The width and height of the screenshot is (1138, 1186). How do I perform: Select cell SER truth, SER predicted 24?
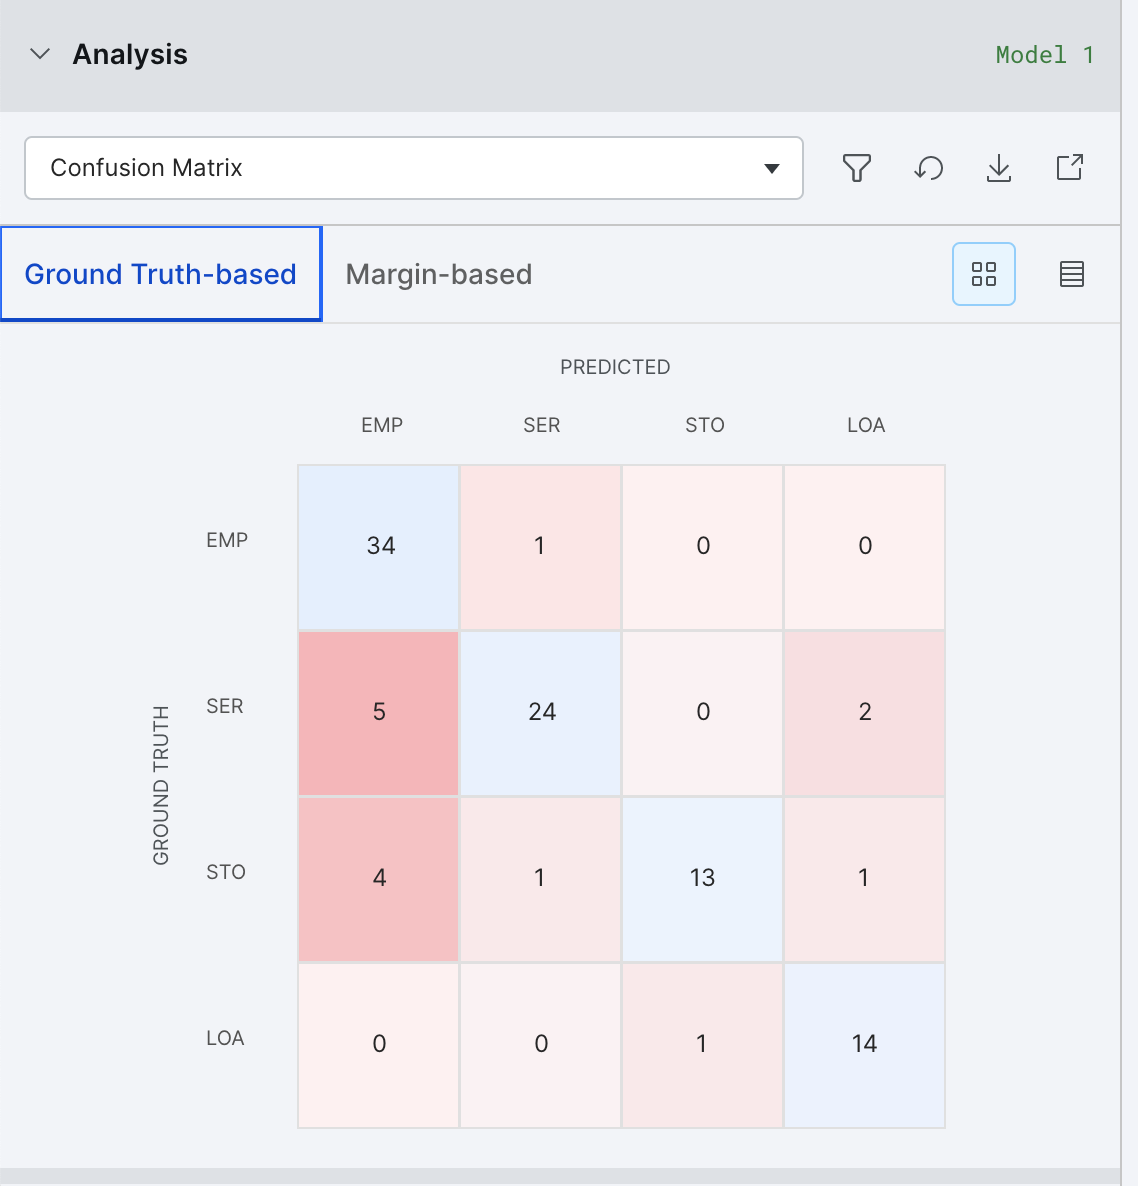tap(541, 713)
